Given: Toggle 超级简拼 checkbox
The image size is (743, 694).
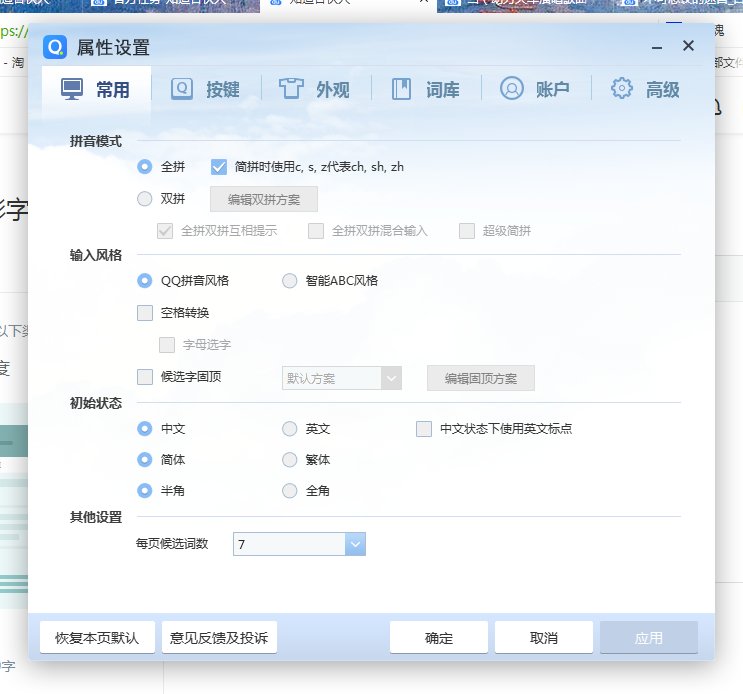Looking at the screenshot, I should (467, 231).
